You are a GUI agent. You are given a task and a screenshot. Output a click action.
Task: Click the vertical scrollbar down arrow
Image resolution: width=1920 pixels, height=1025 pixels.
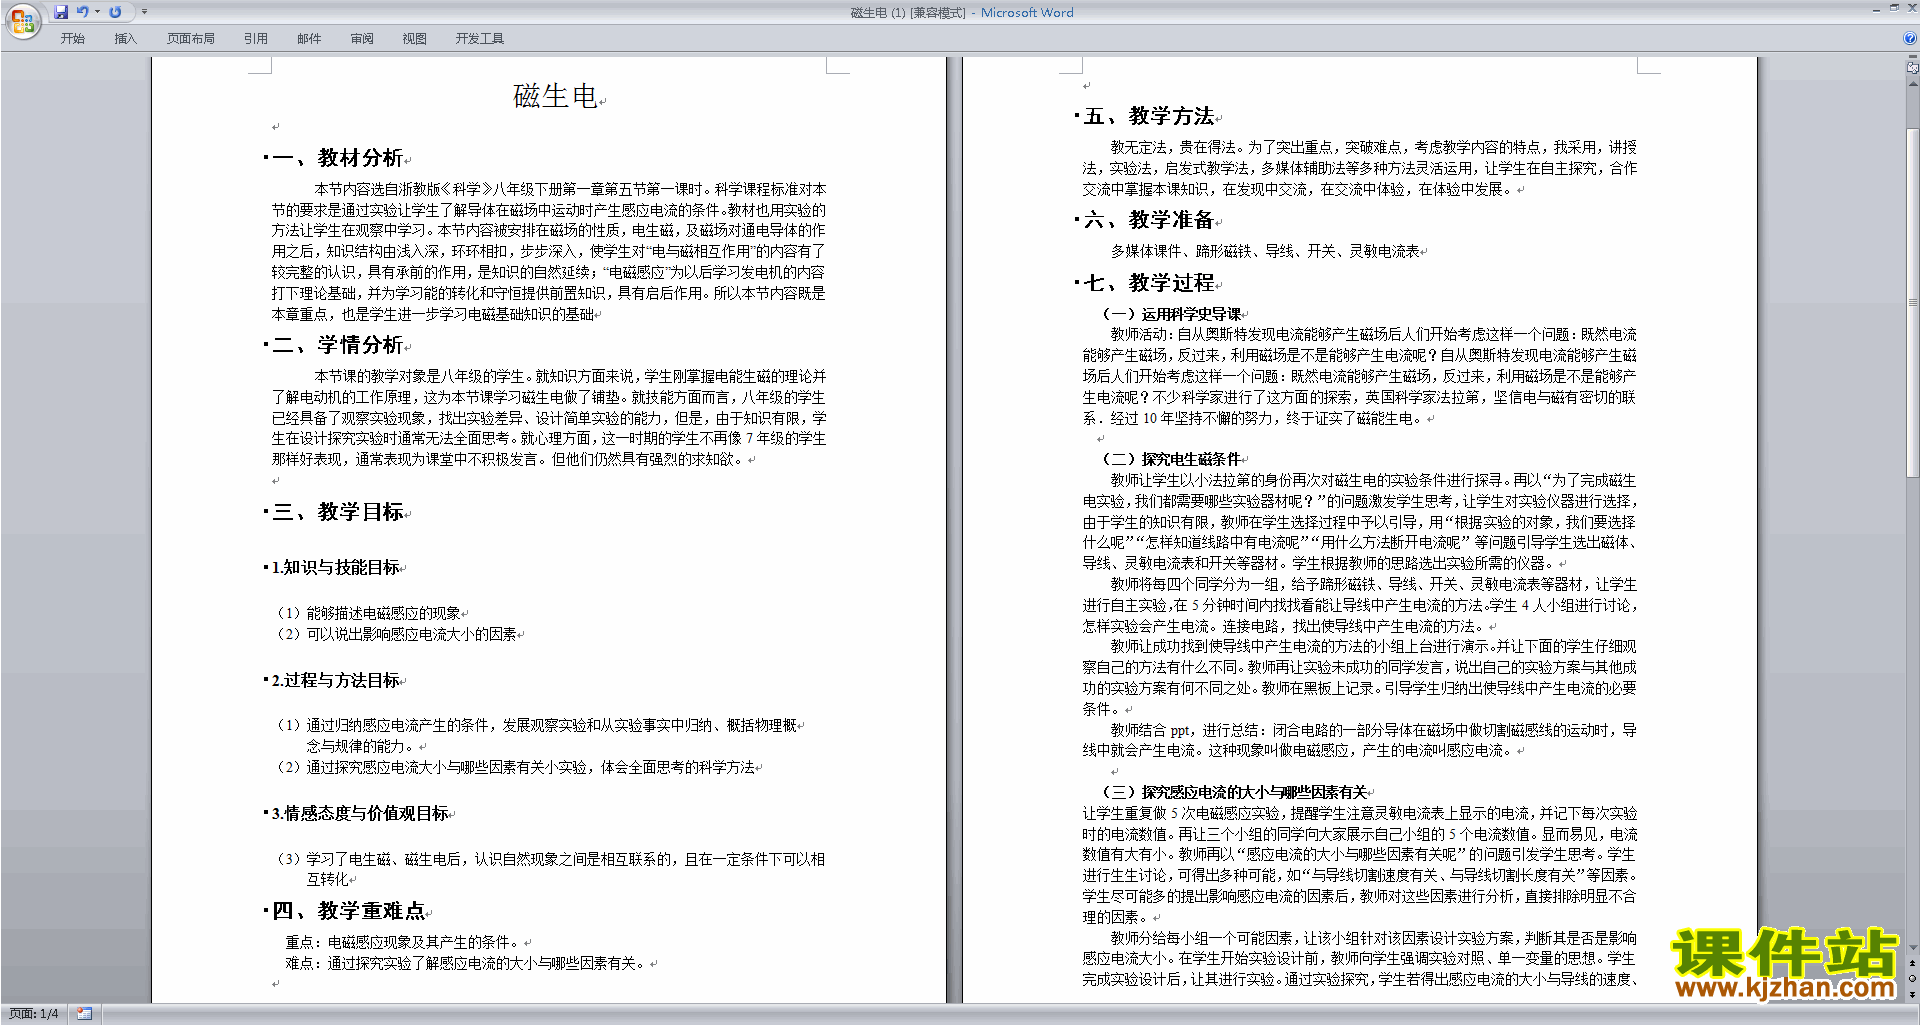1913,947
